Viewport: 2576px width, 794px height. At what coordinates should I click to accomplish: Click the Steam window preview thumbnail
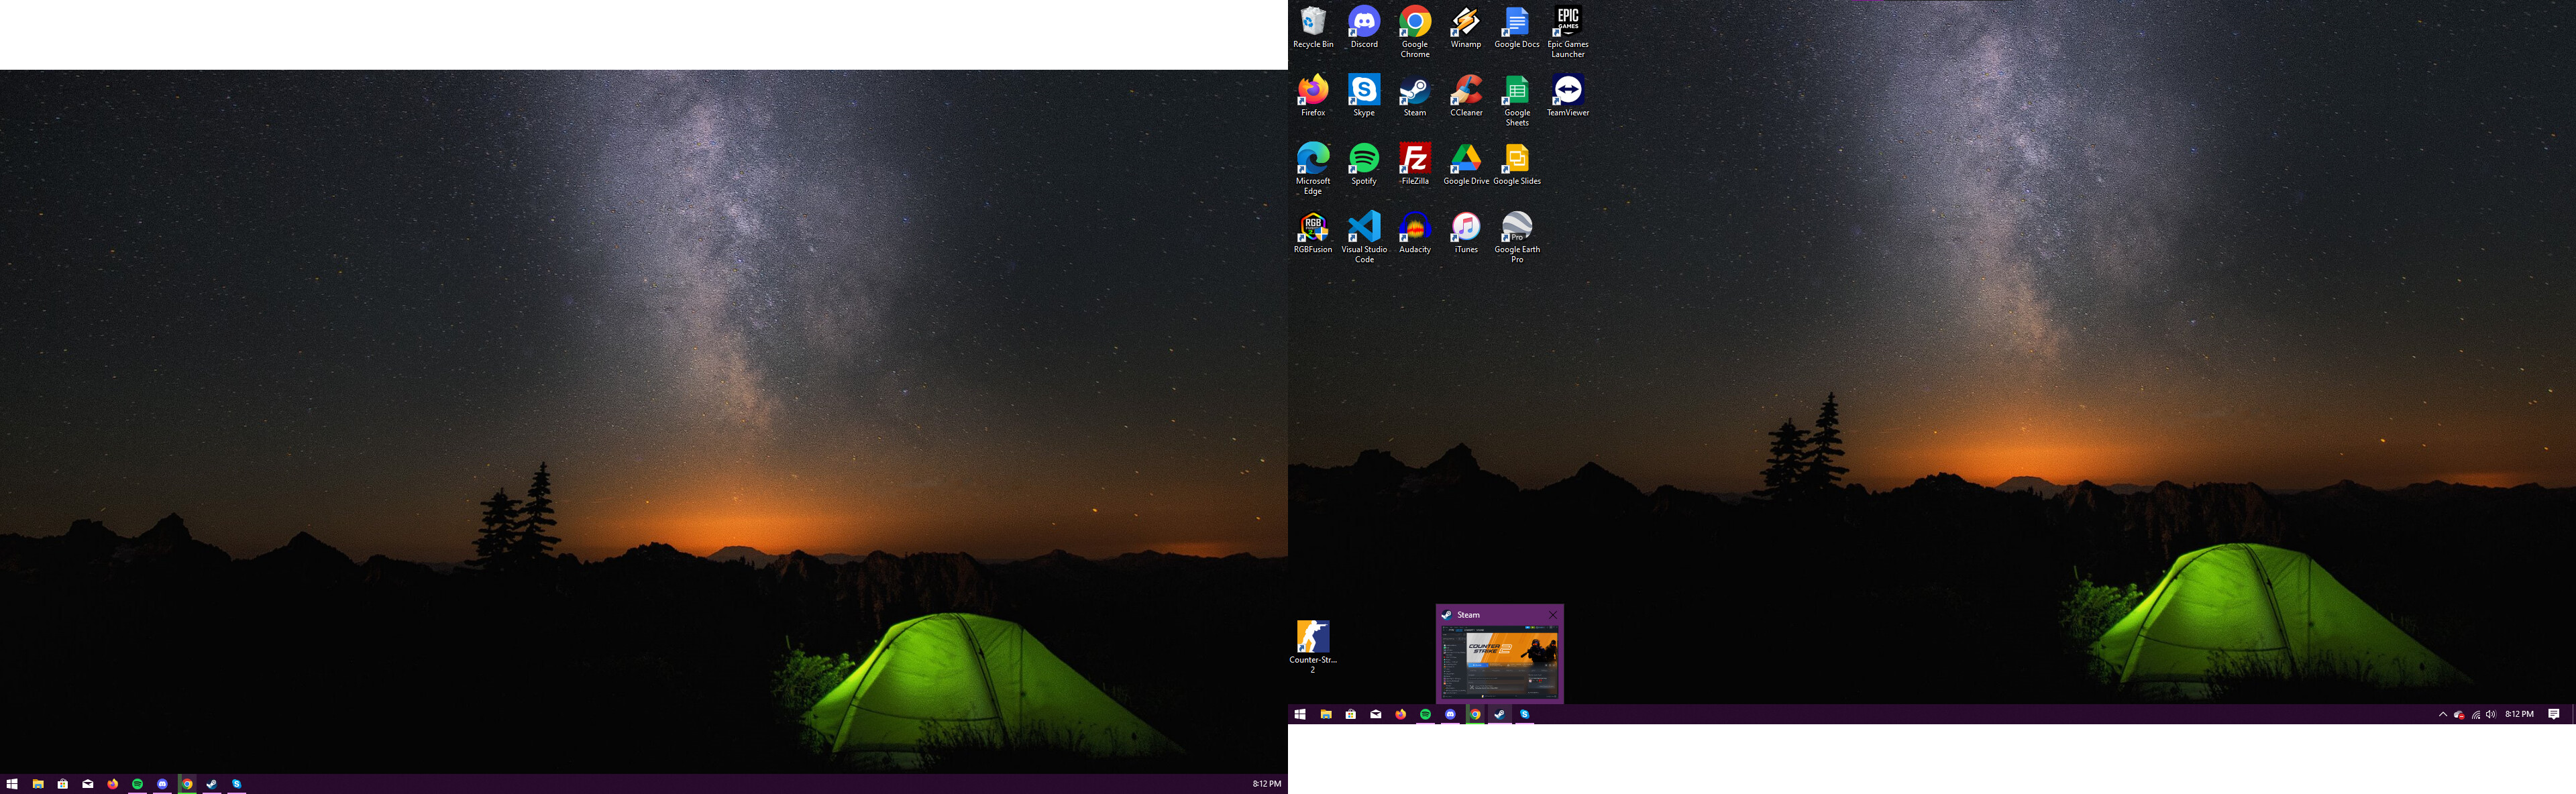[1499, 661]
